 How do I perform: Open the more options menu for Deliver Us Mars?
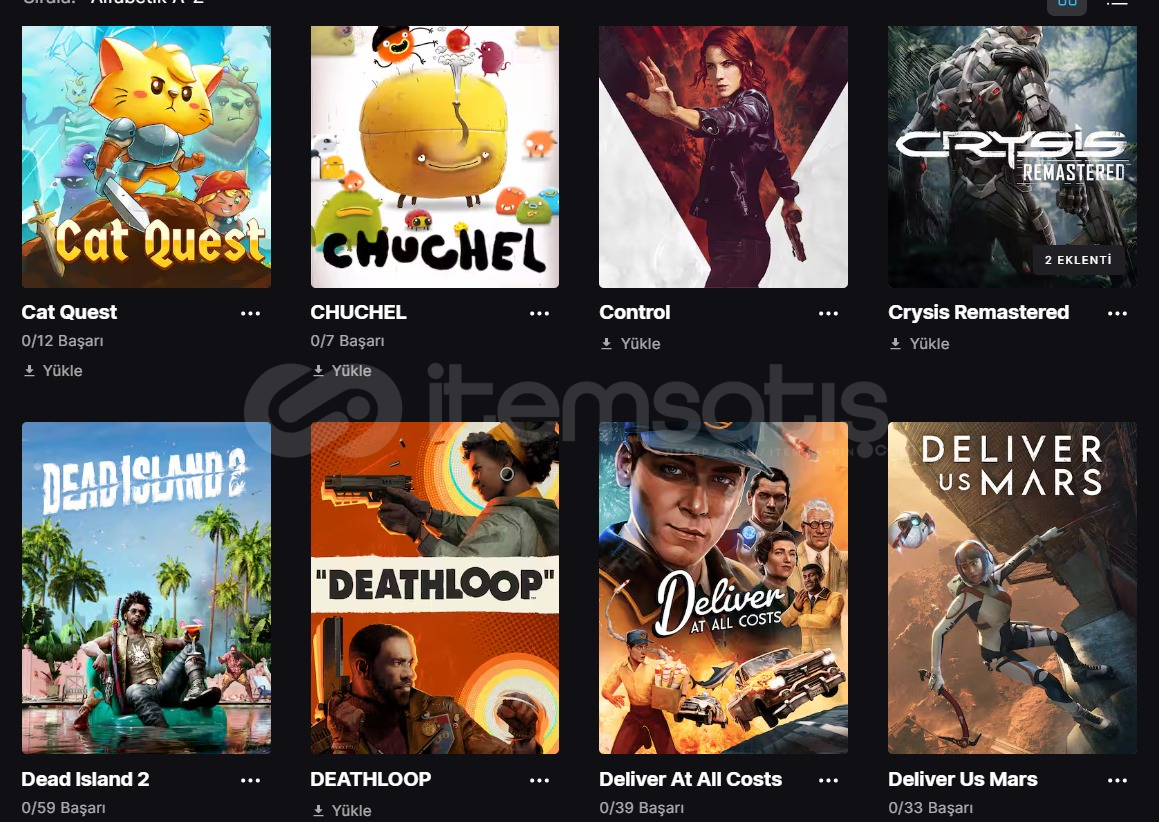pos(1118,780)
